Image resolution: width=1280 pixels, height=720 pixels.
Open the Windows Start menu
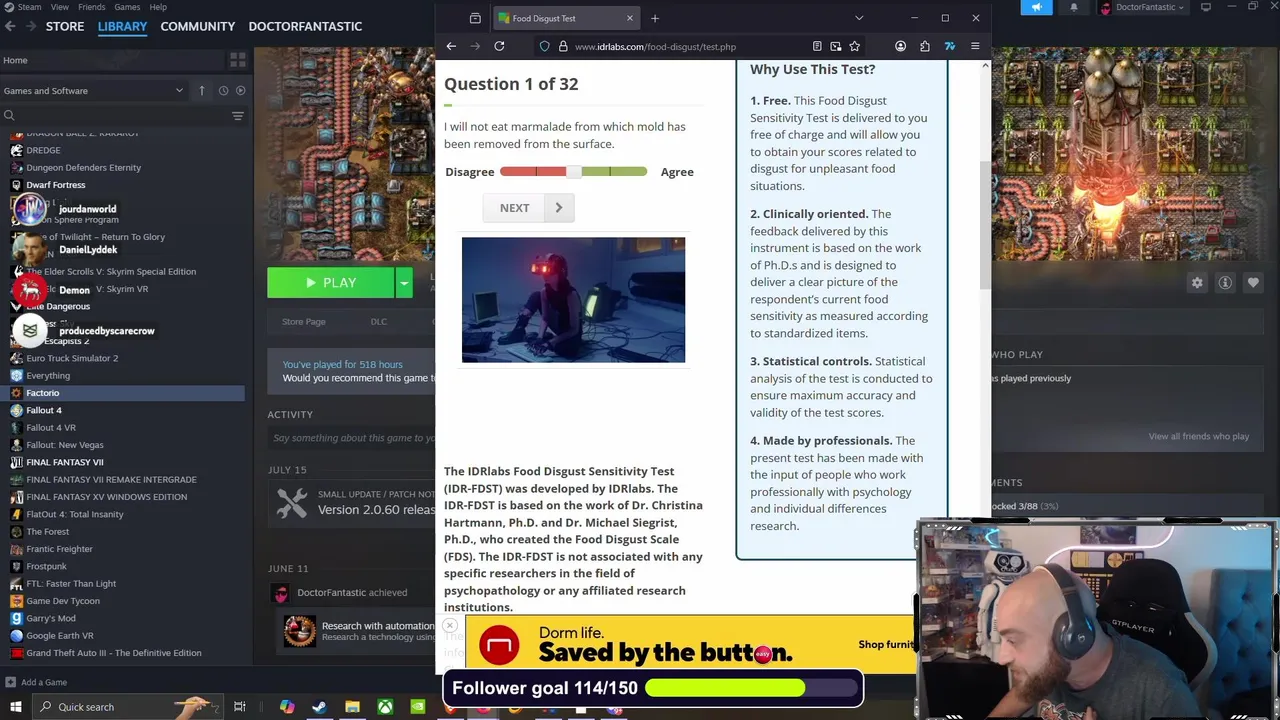pyautogui.click(x=15, y=707)
